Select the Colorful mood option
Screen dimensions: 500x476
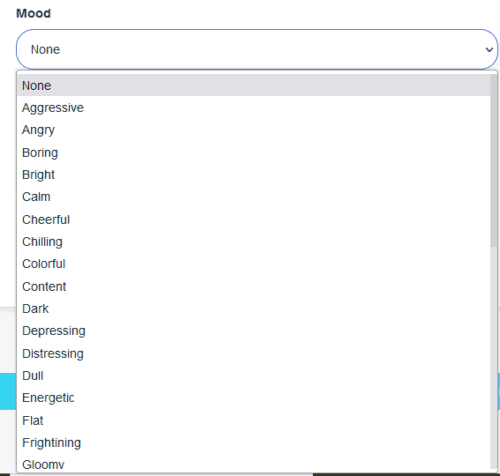[253, 264]
